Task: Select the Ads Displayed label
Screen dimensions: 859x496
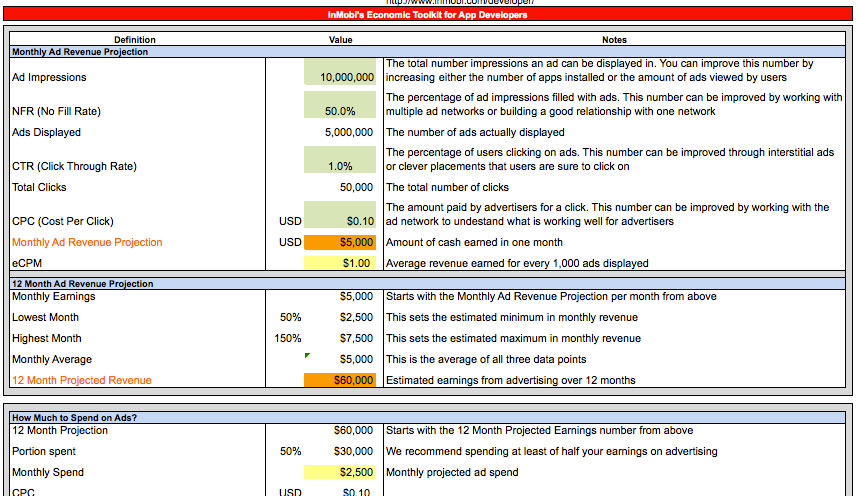Action: 47,133
